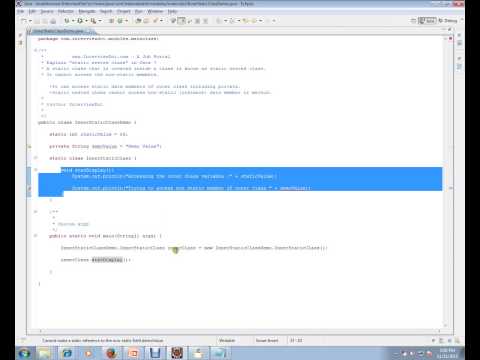Click the system tray clock
This screenshot has width=480, height=360.
point(448,353)
